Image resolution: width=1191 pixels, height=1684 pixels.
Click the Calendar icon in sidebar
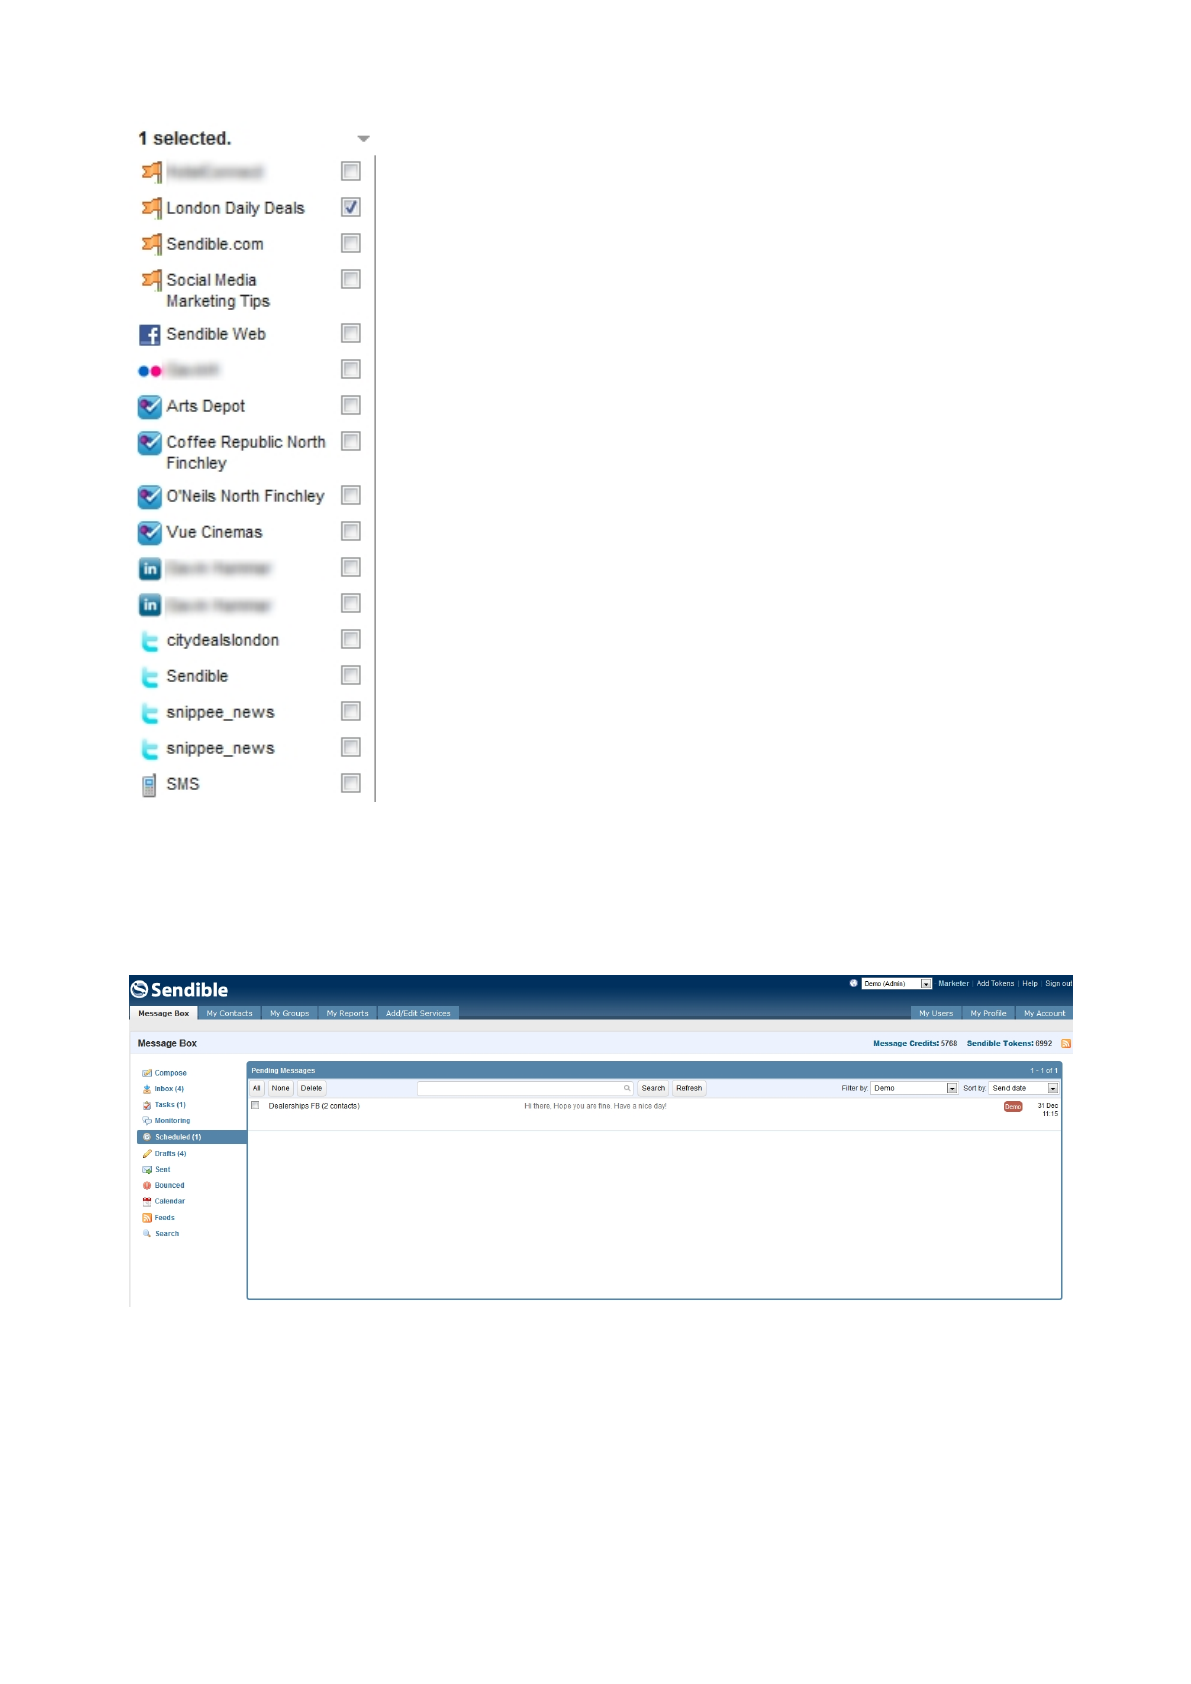tap(147, 1202)
